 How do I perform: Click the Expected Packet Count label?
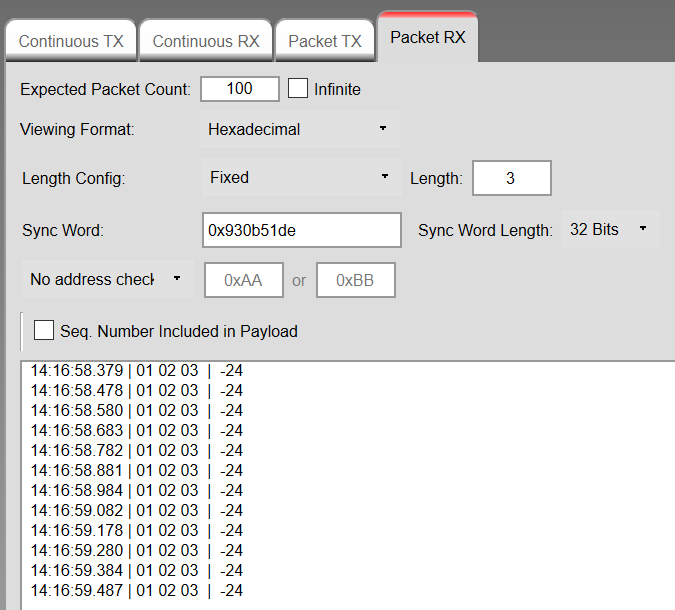105,90
